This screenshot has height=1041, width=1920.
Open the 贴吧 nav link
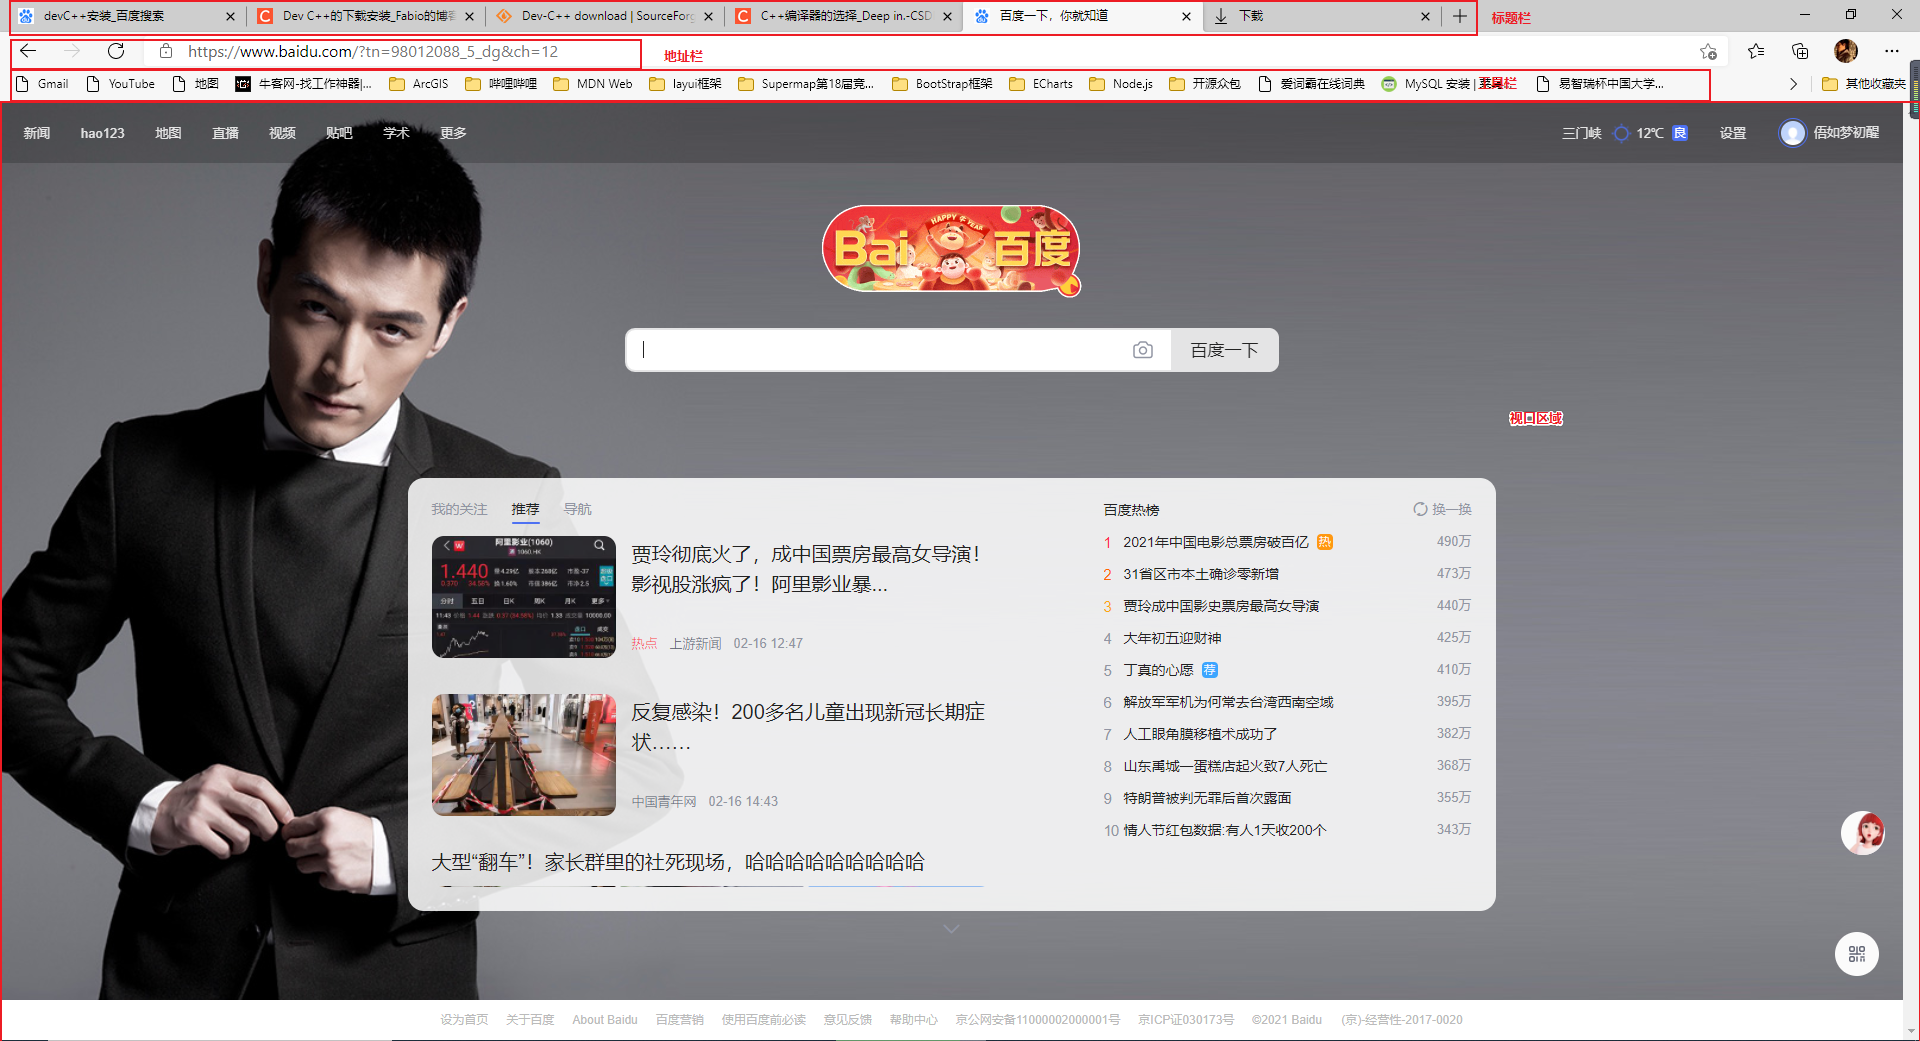point(339,133)
